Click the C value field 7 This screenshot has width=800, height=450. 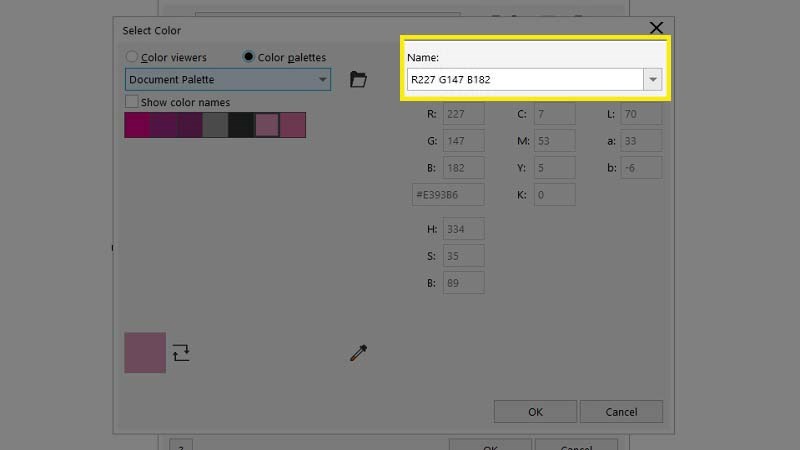tap(555, 114)
